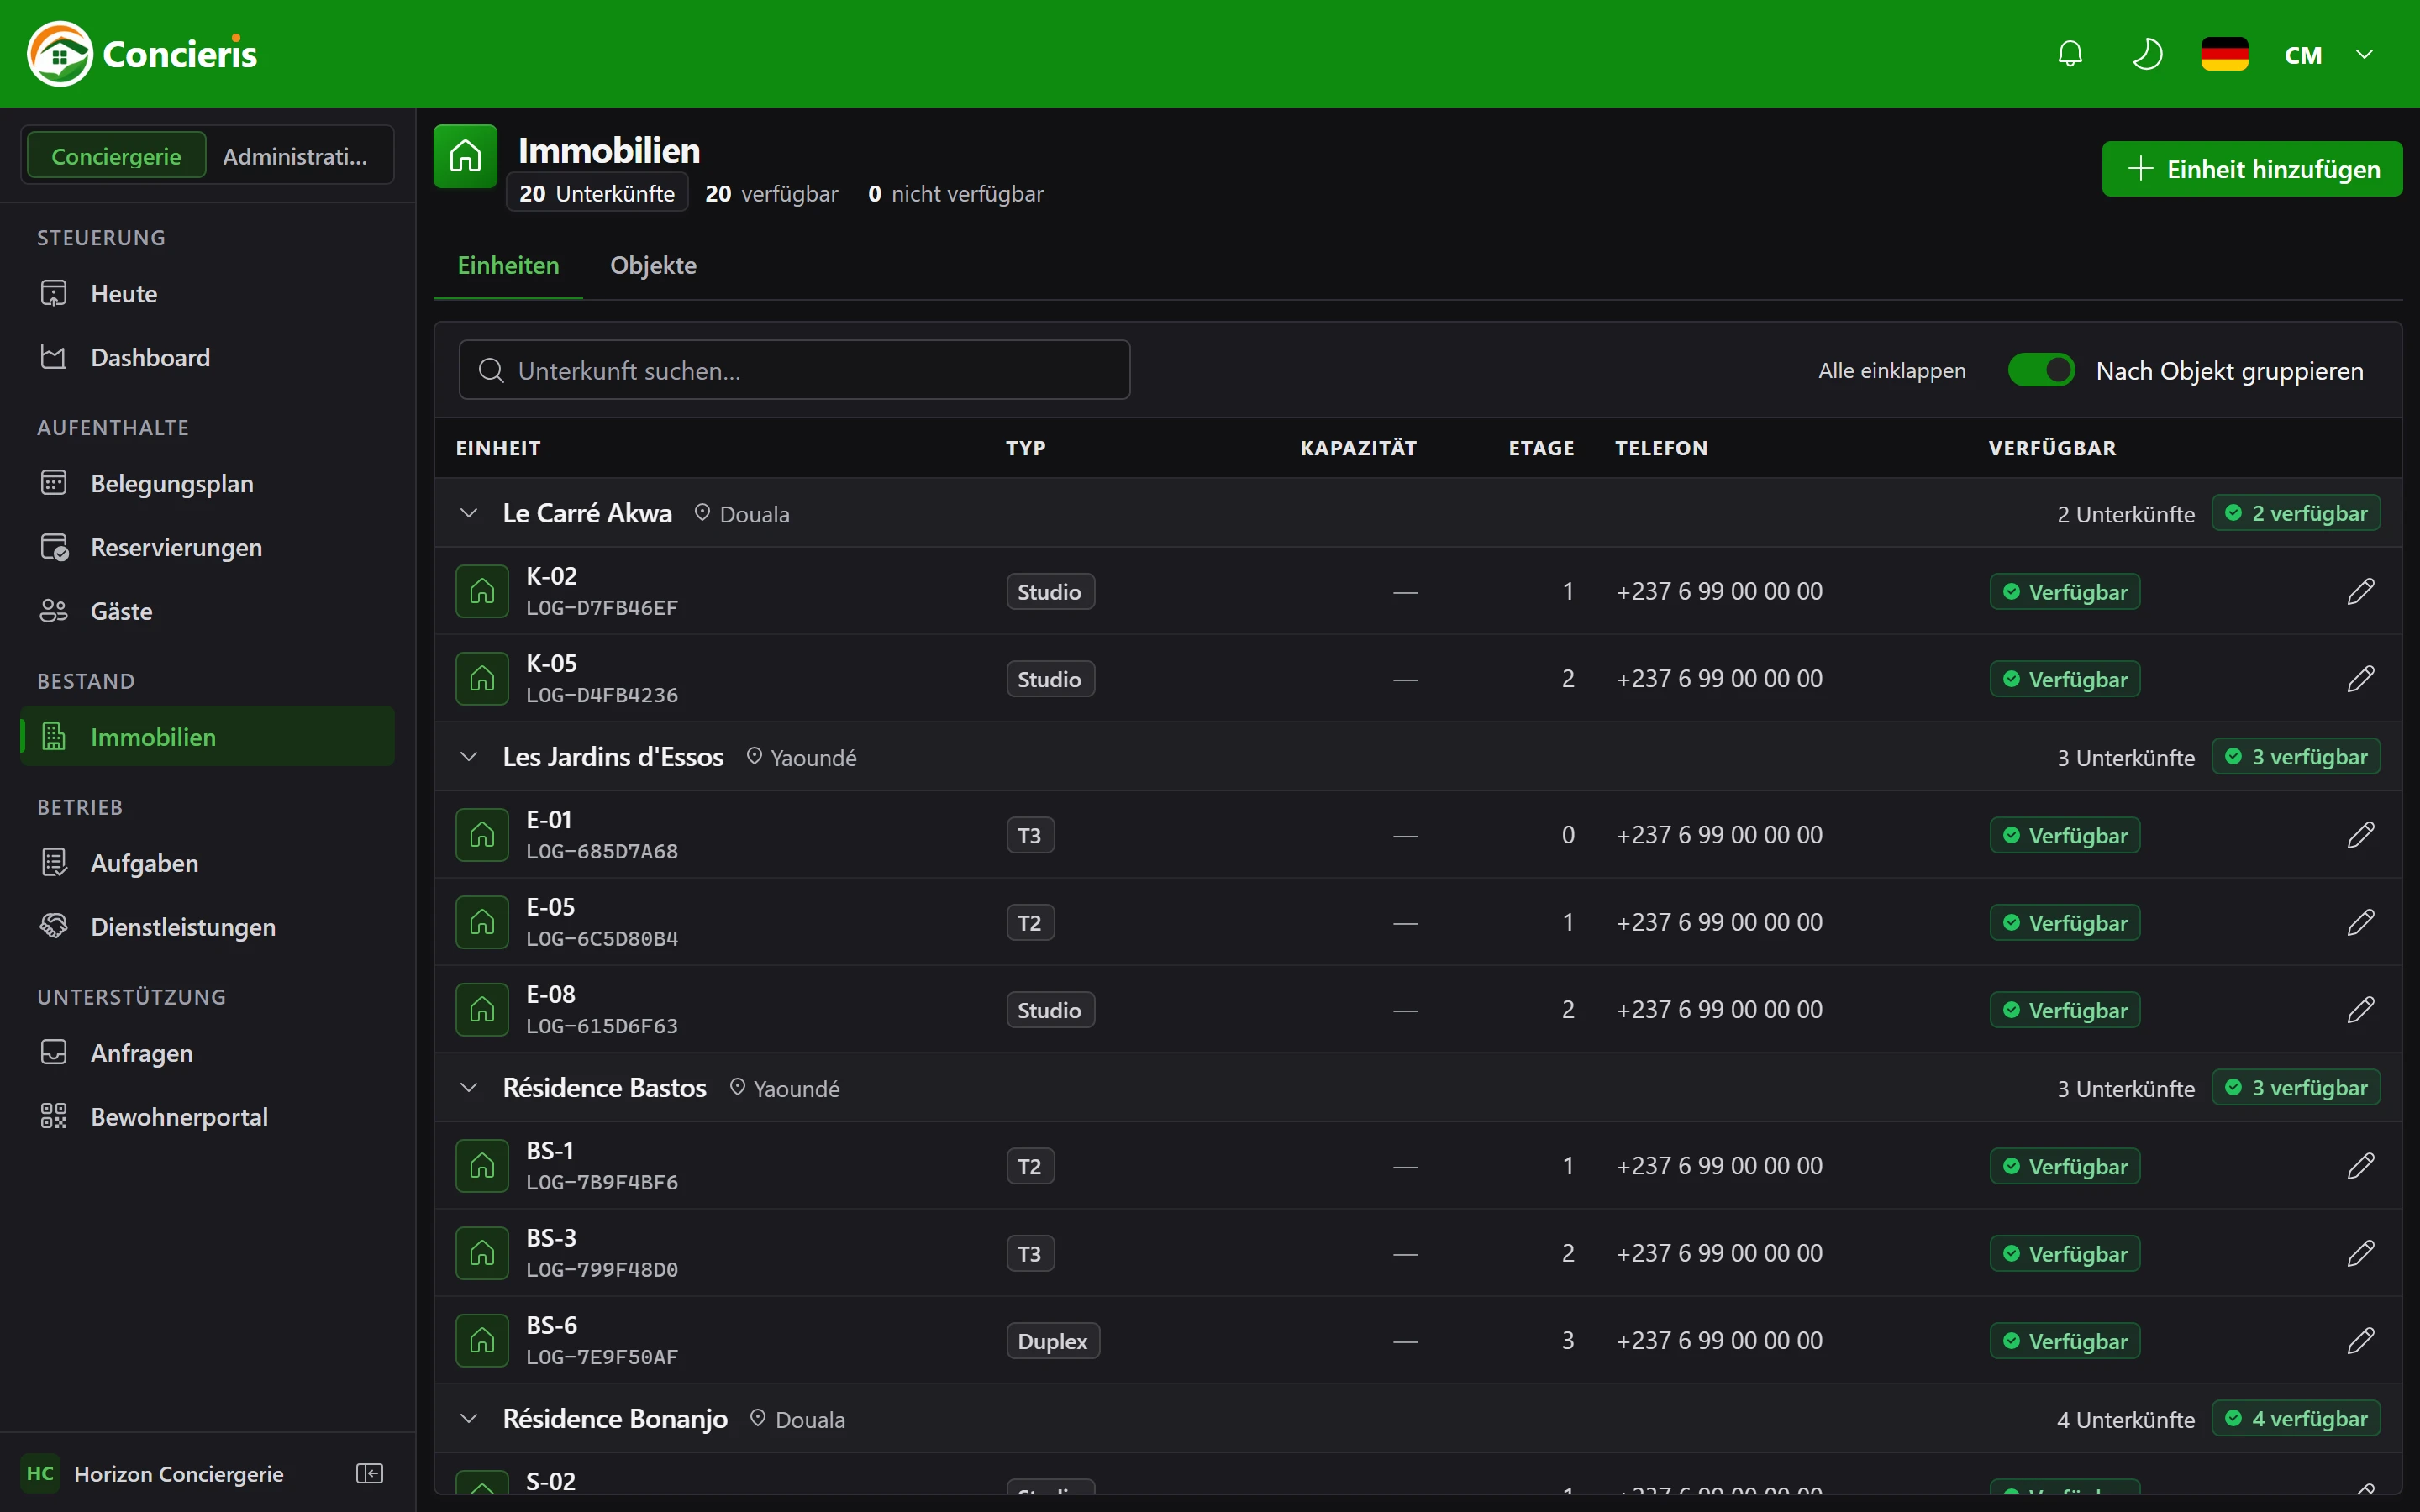Toggle dark mode moon icon
The image size is (2420, 1512).
tap(2147, 54)
